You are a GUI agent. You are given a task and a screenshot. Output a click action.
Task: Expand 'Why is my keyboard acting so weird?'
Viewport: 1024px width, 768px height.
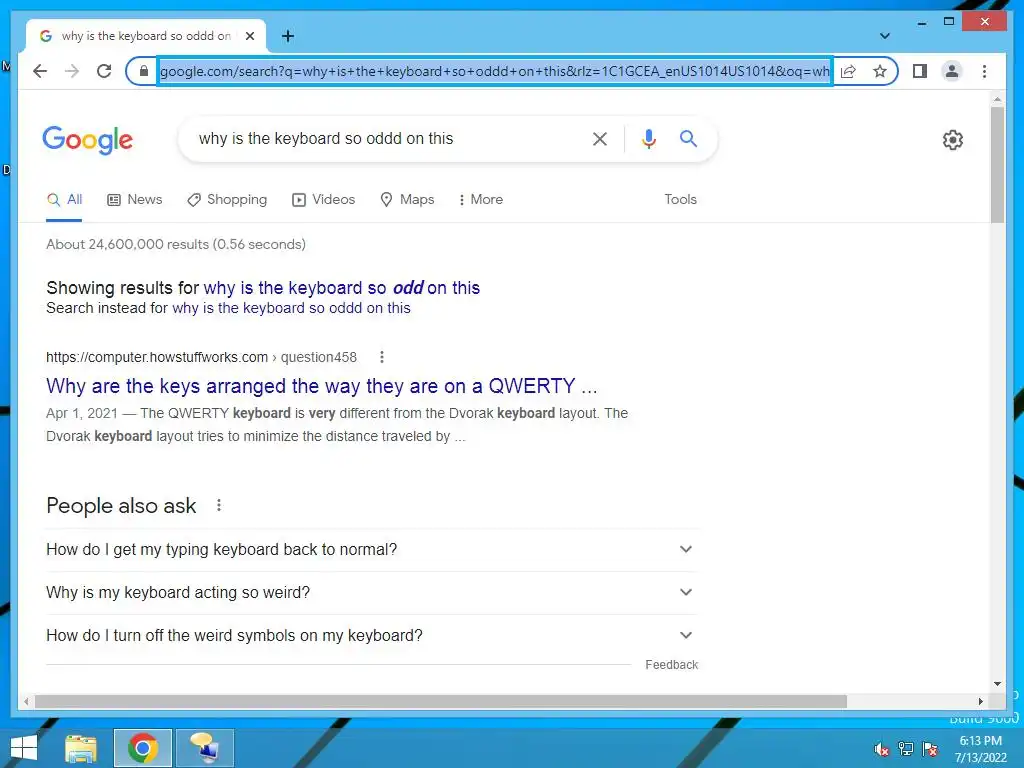click(371, 593)
